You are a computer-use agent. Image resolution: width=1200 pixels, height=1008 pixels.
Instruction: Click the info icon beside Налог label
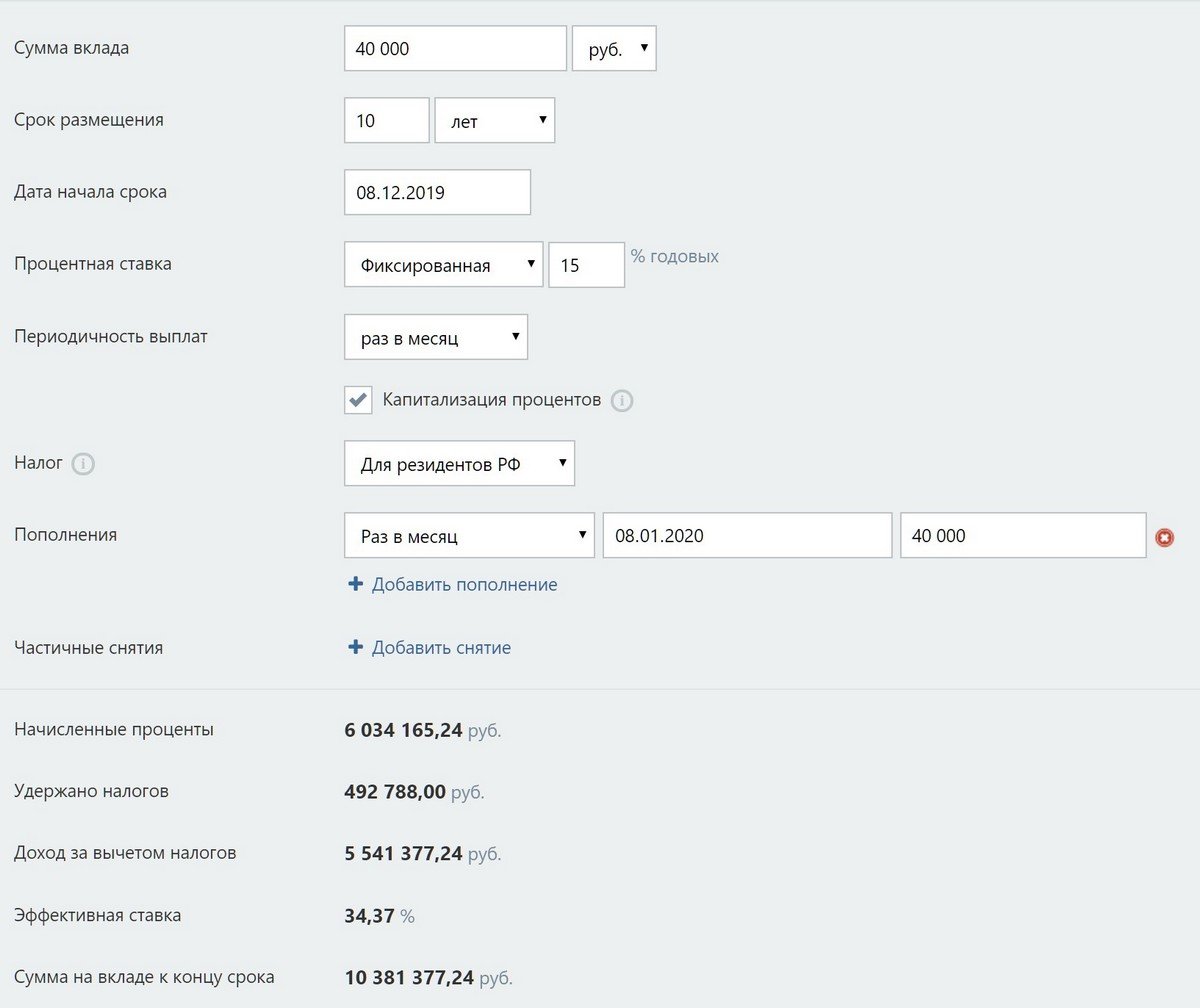point(84,464)
